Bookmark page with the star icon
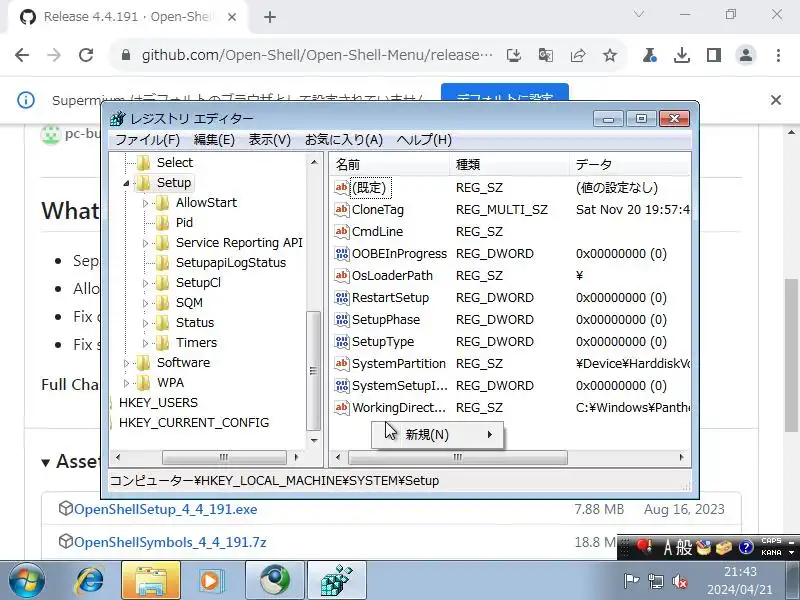 [x=610, y=55]
